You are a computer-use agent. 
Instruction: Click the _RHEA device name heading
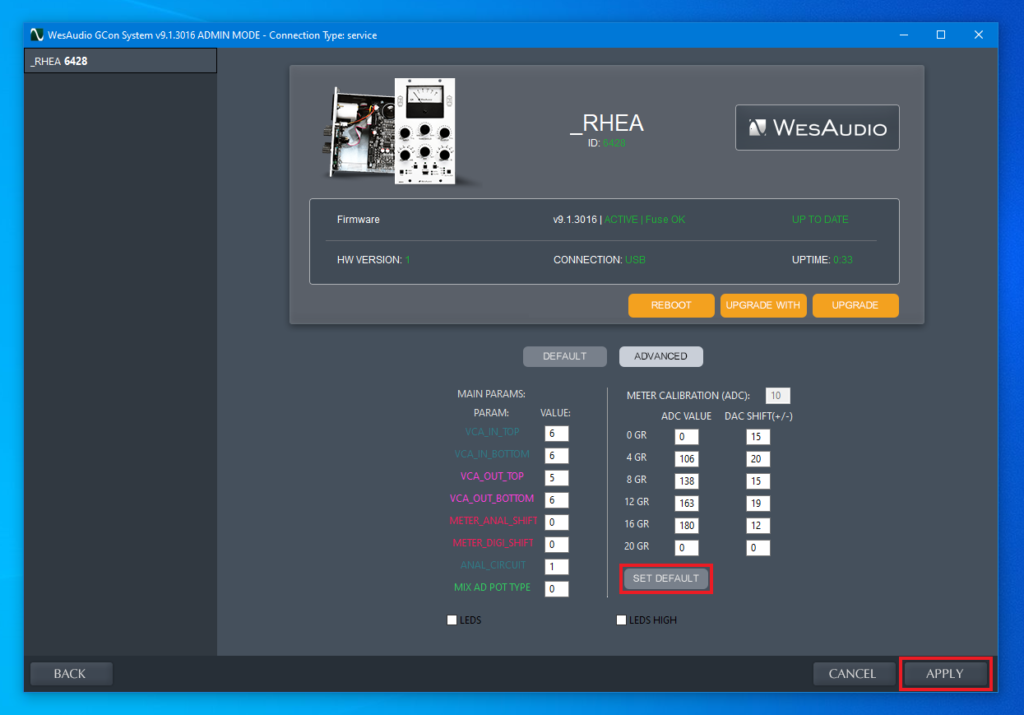[607, 123]
